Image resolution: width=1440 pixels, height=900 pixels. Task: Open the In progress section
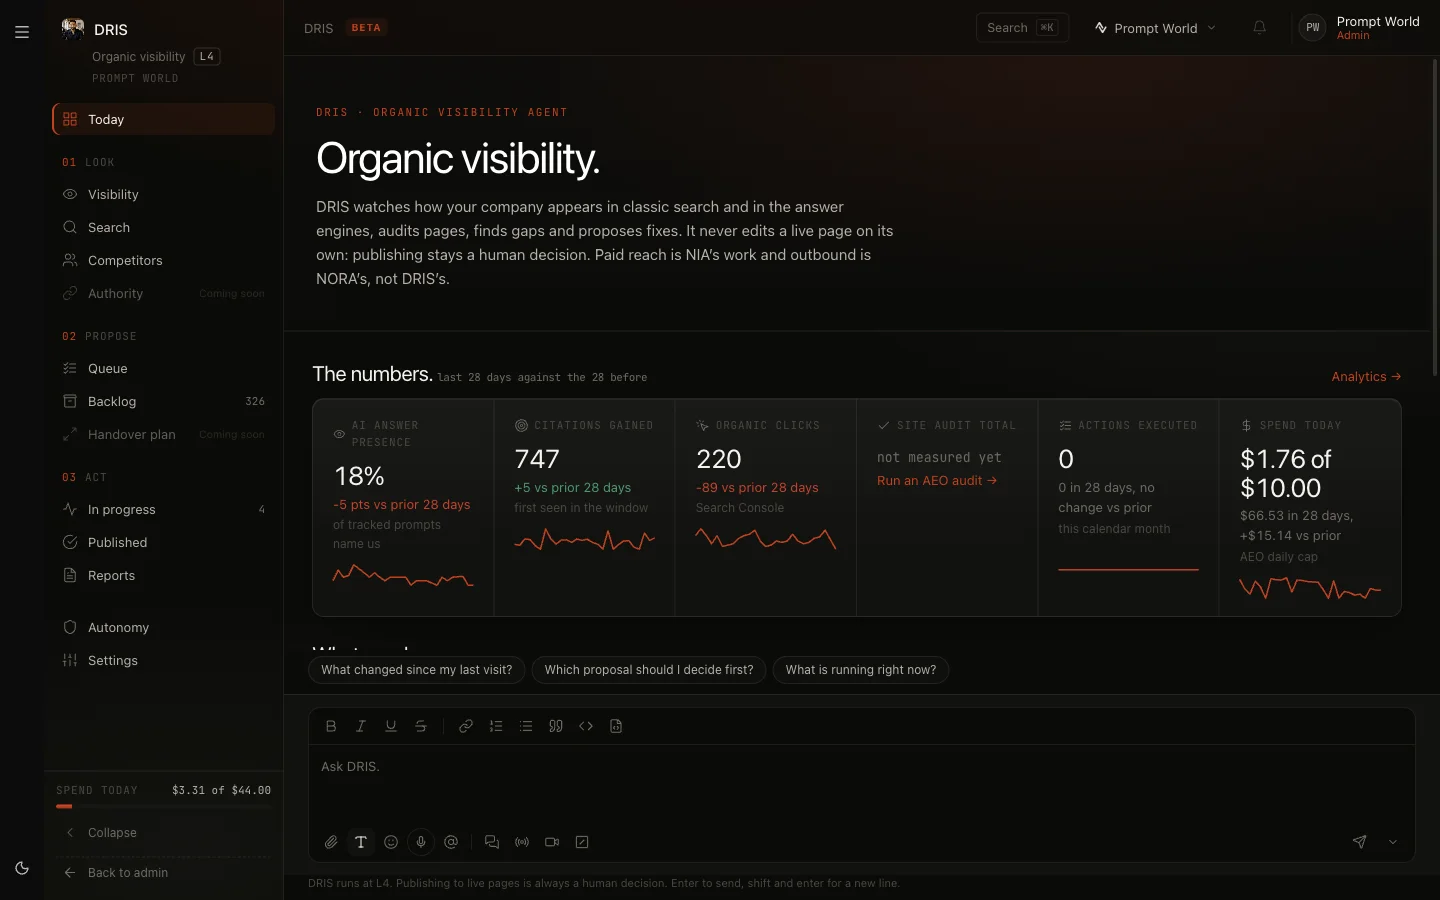pyautogui.click(x=164, y=509)
